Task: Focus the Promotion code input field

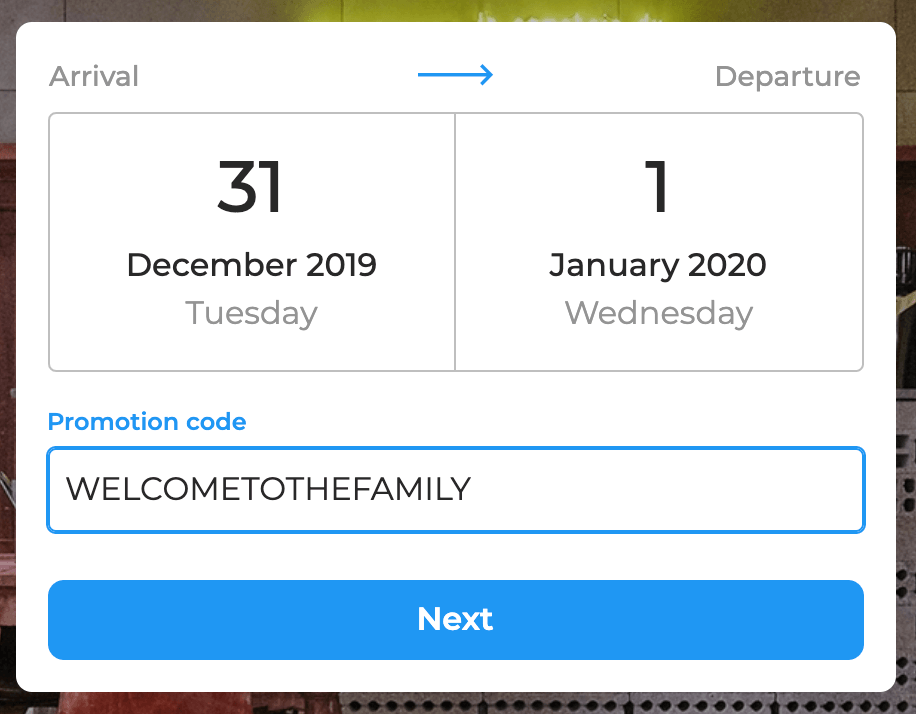Action: (456, 490)
